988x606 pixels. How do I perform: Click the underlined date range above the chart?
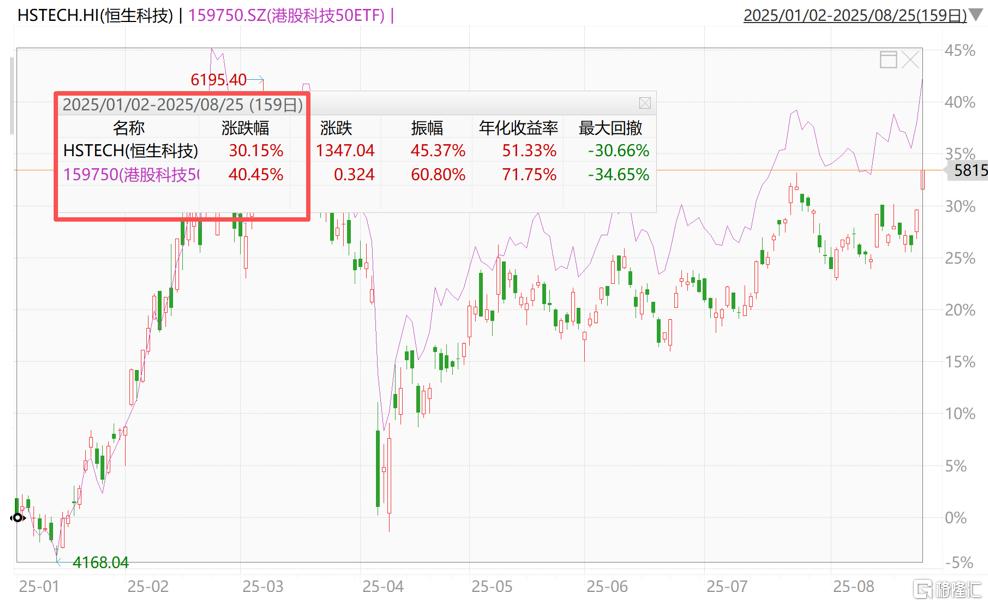coord(855,15)
